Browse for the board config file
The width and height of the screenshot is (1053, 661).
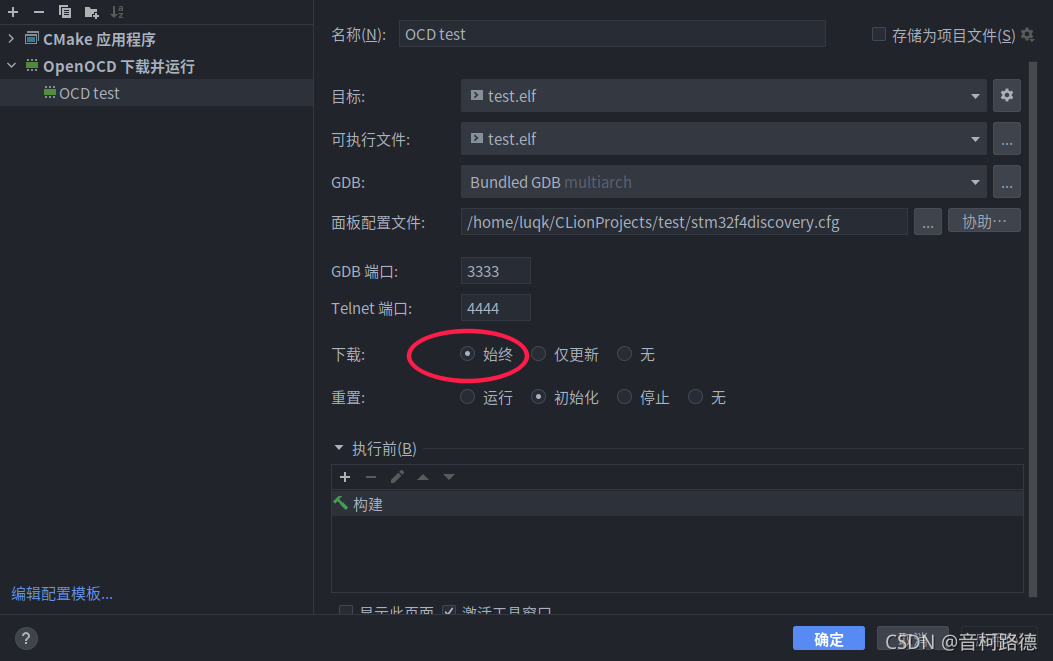pos(927,222)
